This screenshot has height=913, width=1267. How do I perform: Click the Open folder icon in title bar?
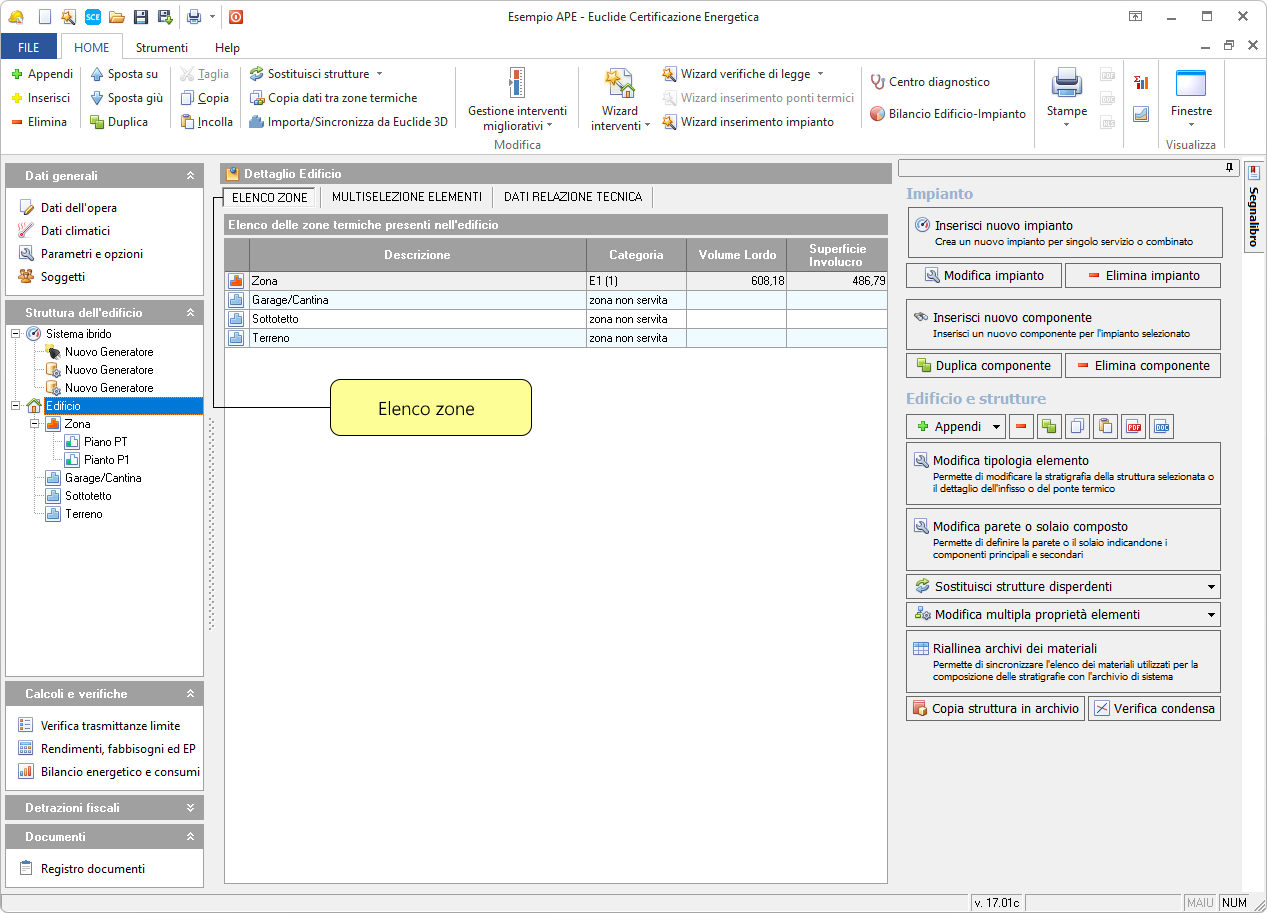(116, 17)
